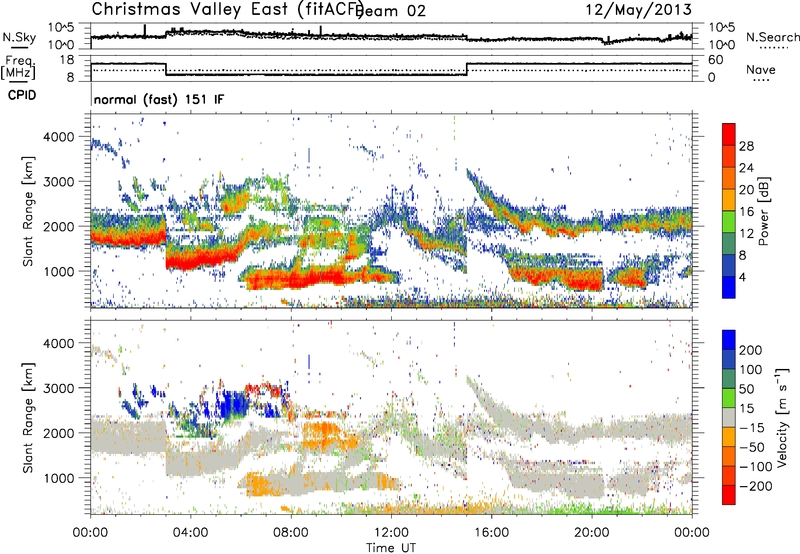Screen dimensions: 800x554
Task: Click the 'Velocity [m s-1]' colorbar title
Action: point(782,417)
